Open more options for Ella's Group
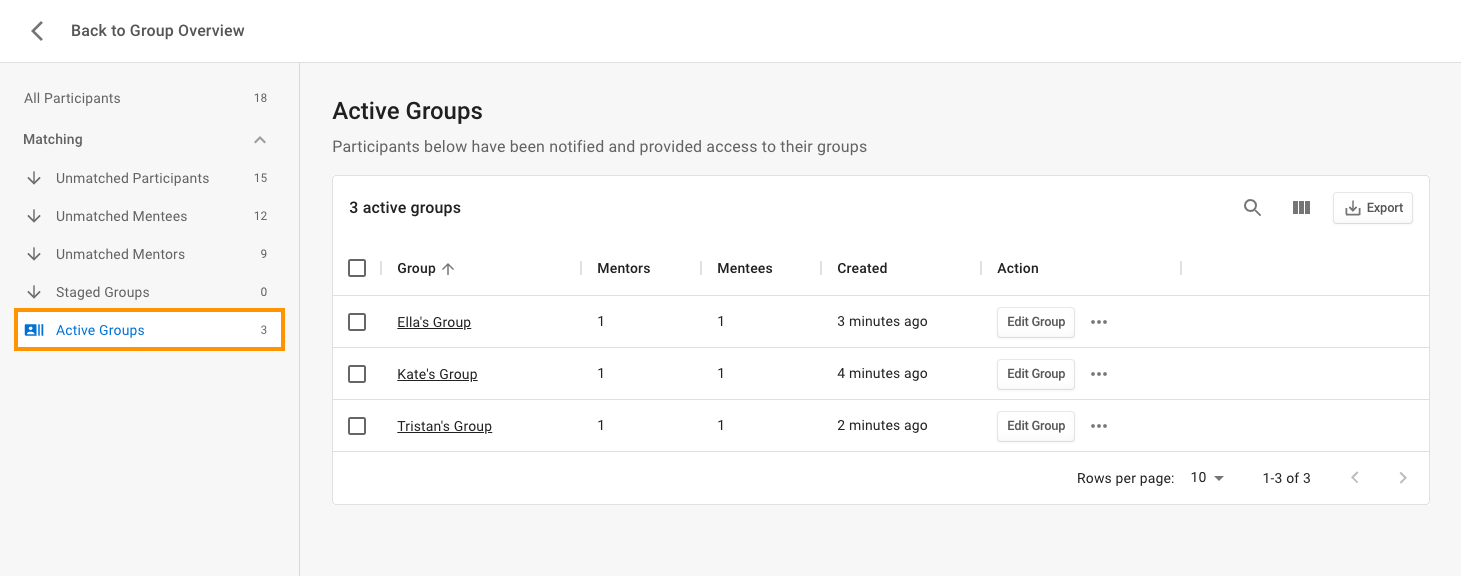Viewport: 1461px width, 576px height. [x=1099, y=322]
